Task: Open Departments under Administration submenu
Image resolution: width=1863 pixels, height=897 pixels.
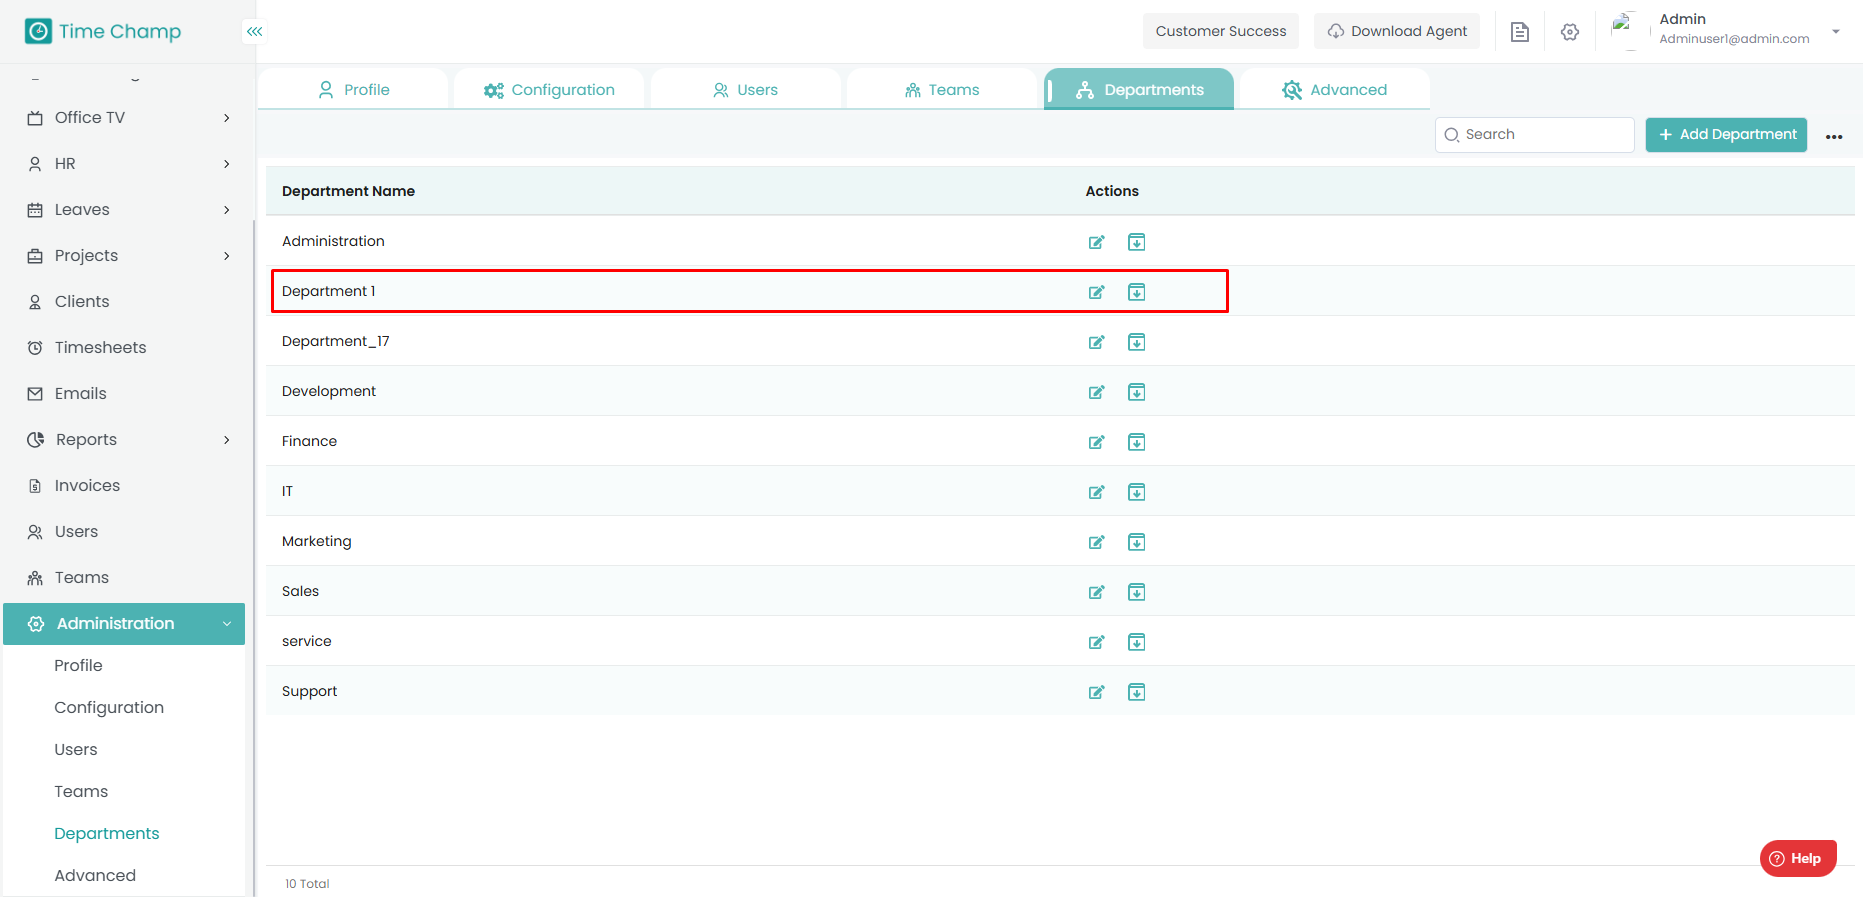Action: click(x=107, y=834)
